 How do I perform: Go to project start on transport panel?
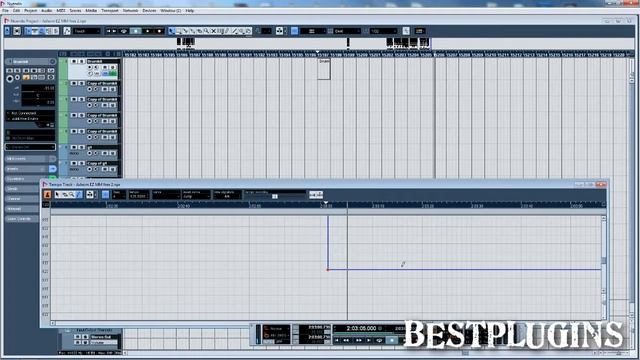click(x=337, y=340)
